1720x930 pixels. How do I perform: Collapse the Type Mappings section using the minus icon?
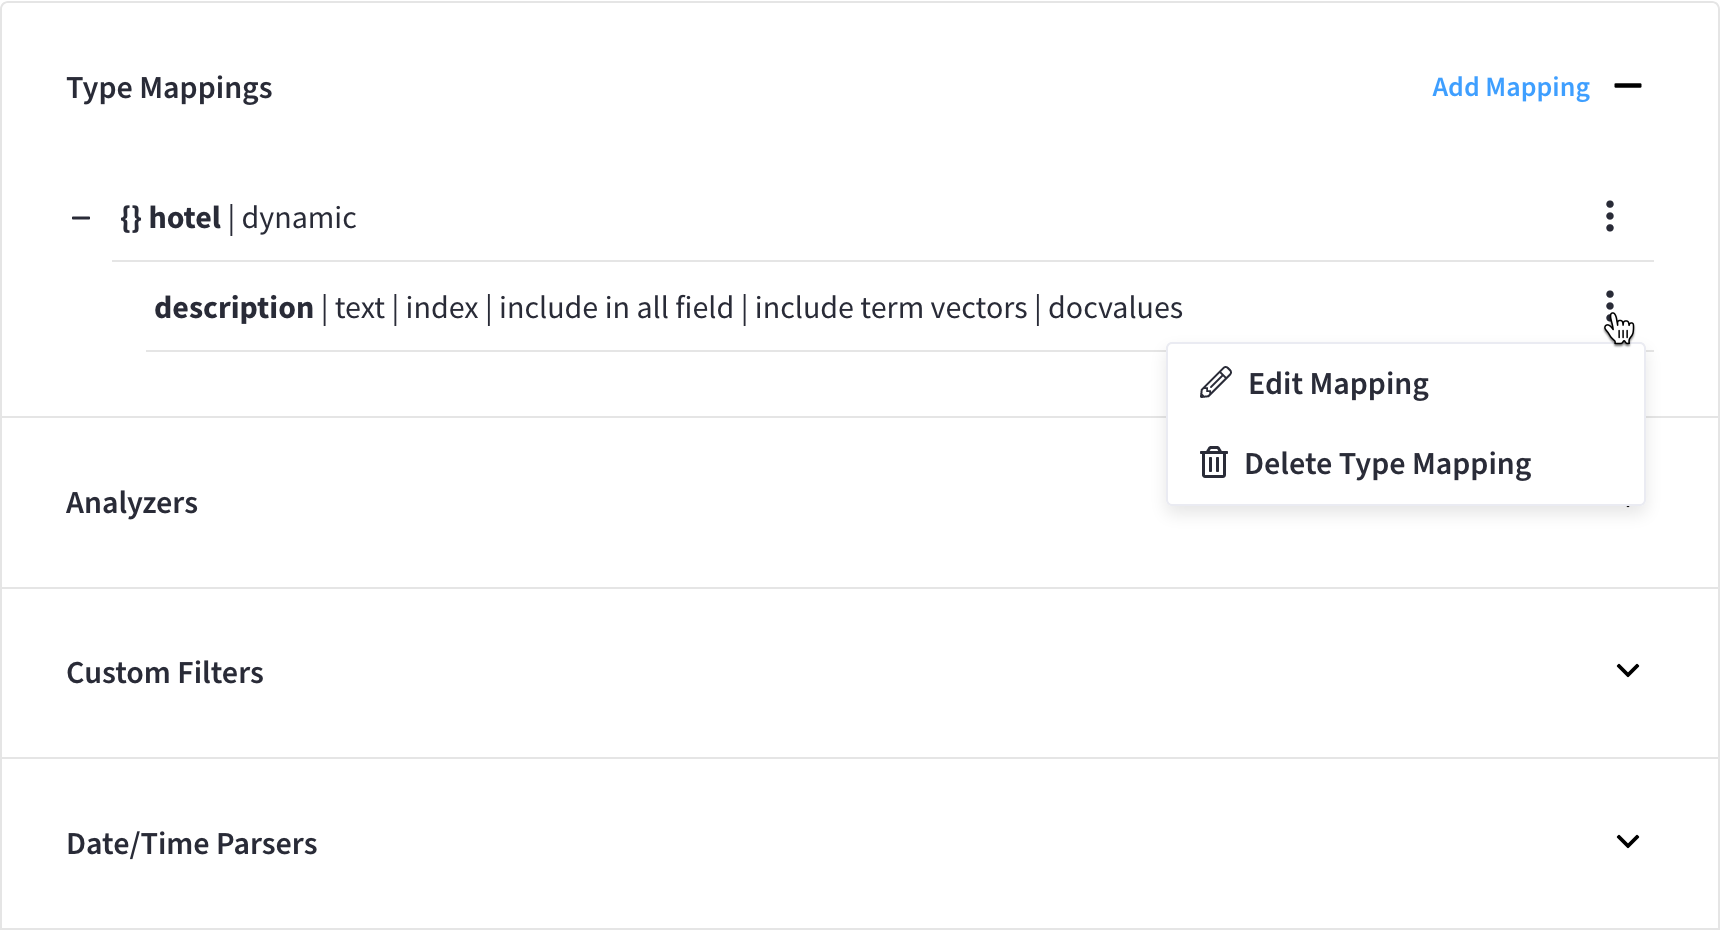coord(1629,86)
